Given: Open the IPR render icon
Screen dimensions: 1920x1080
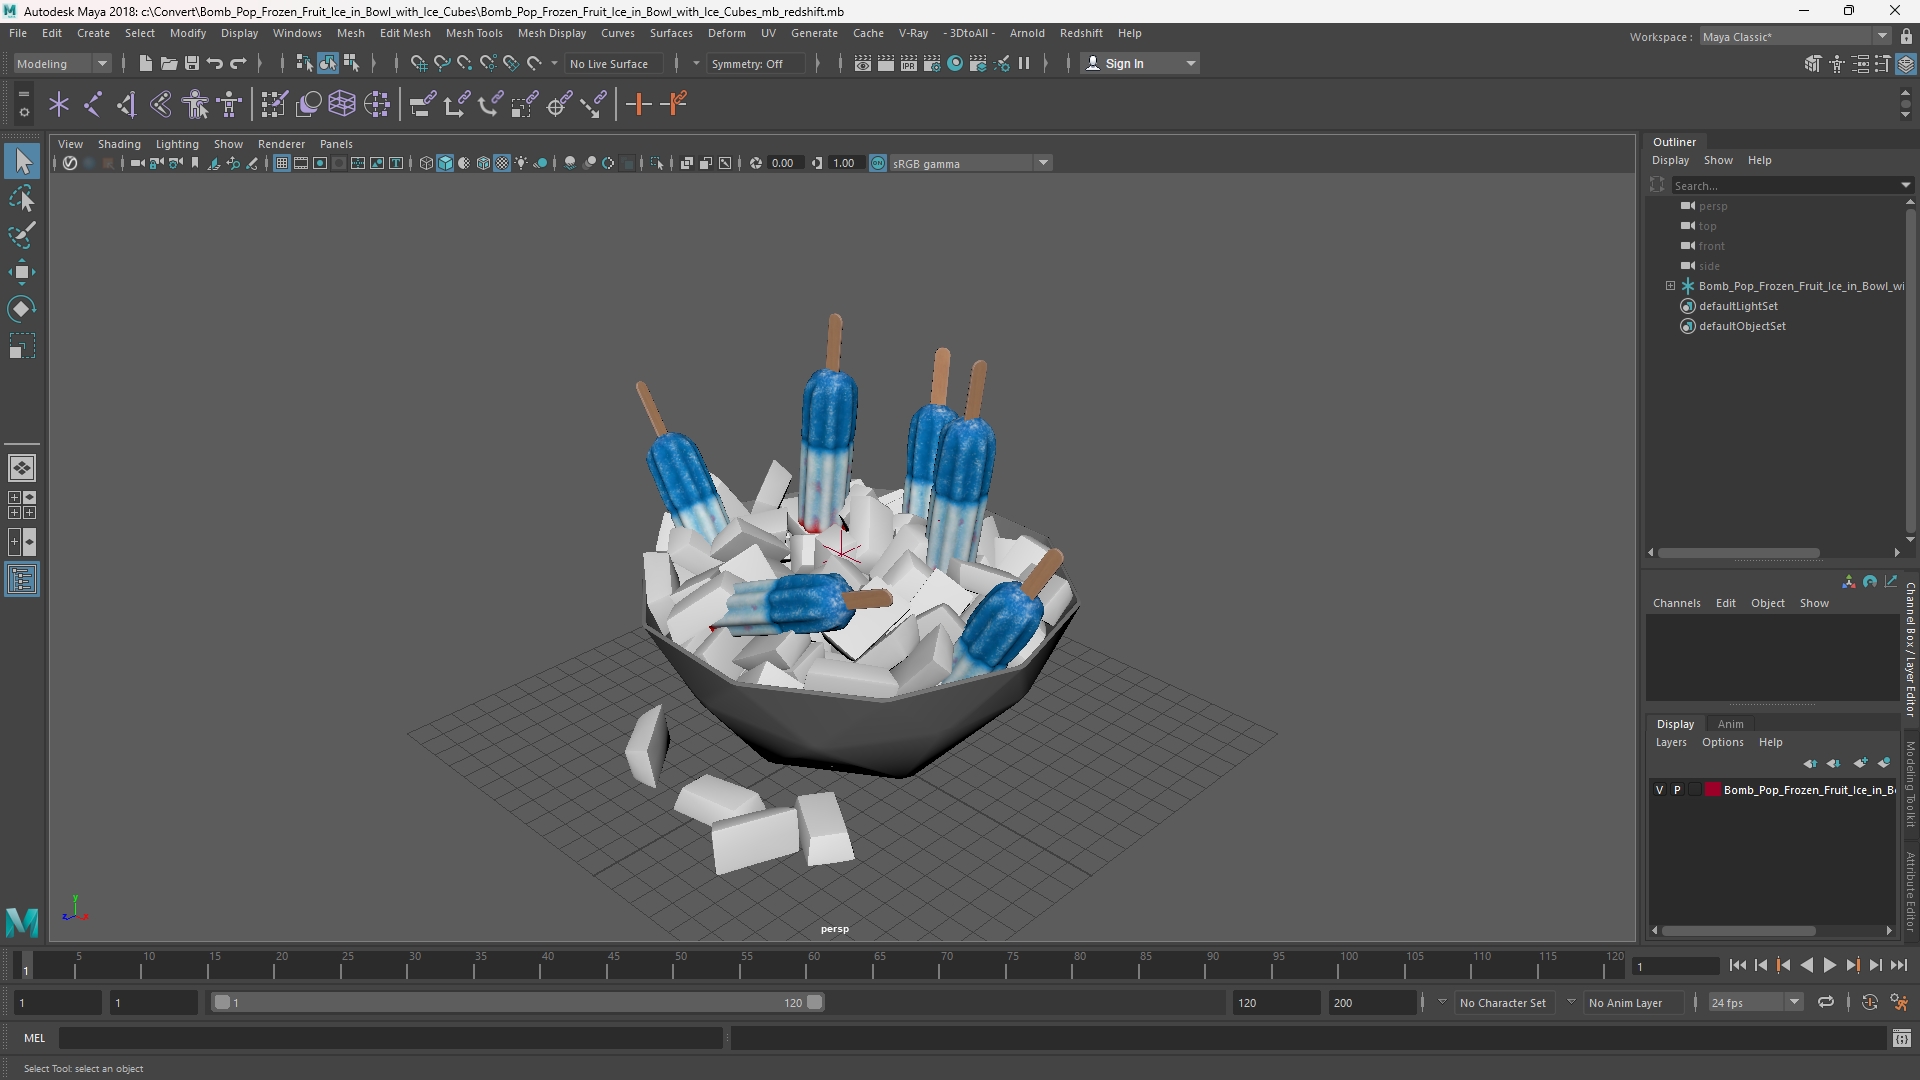Looking at the screenshot, I should click(x=909, y=63).
